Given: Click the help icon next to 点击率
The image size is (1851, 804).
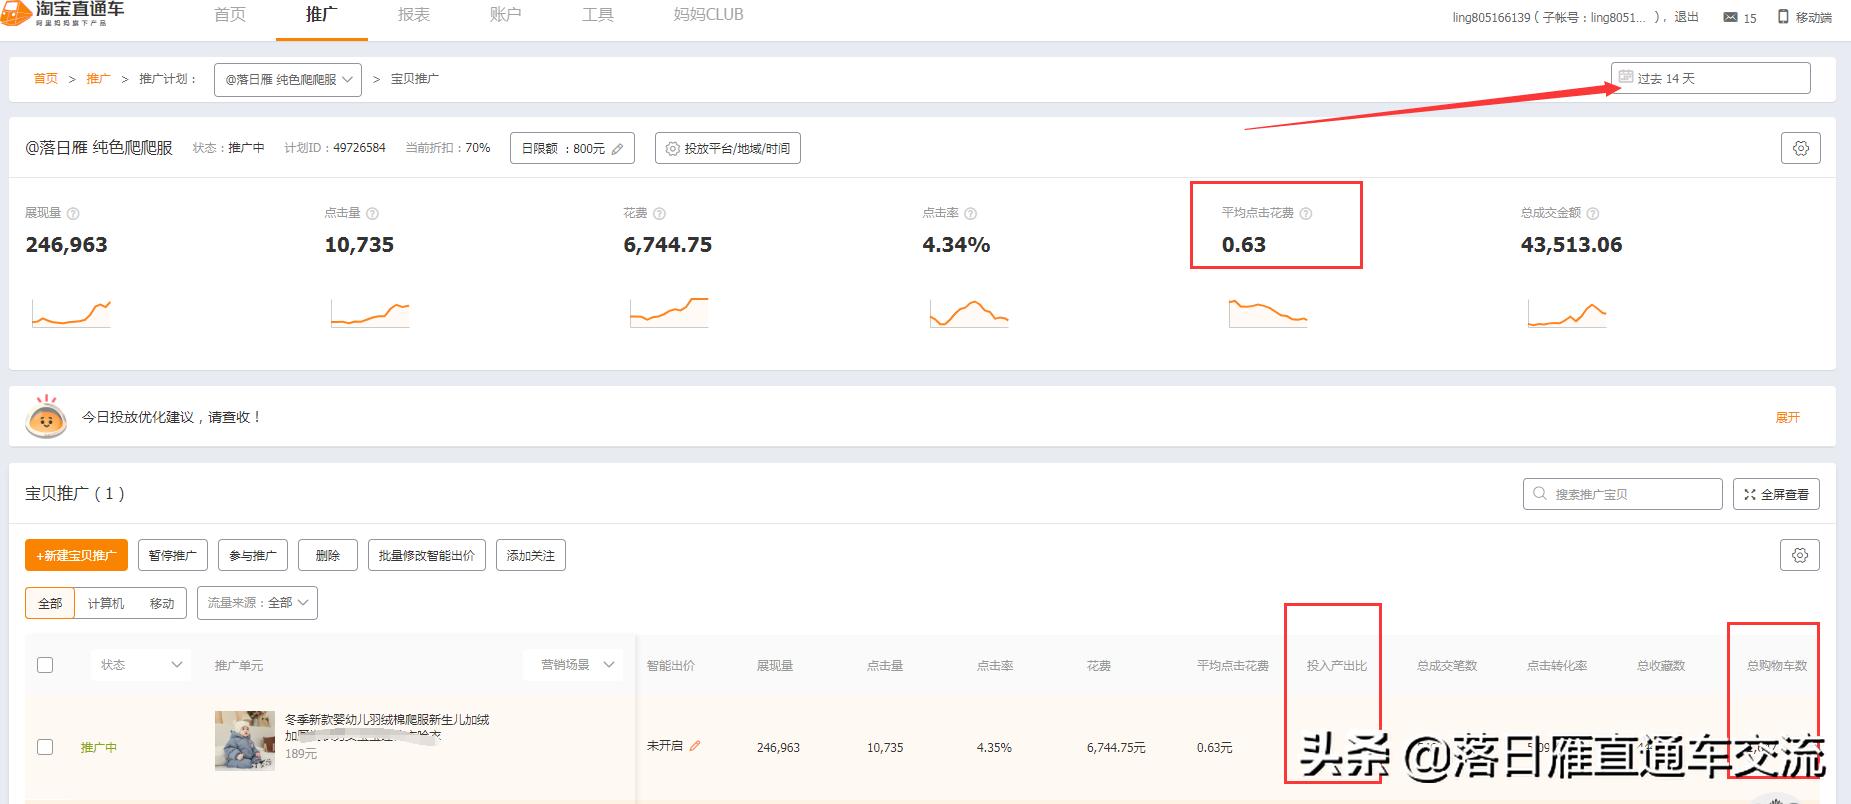Looking at the screenshot, I should [x=970, y=213].
